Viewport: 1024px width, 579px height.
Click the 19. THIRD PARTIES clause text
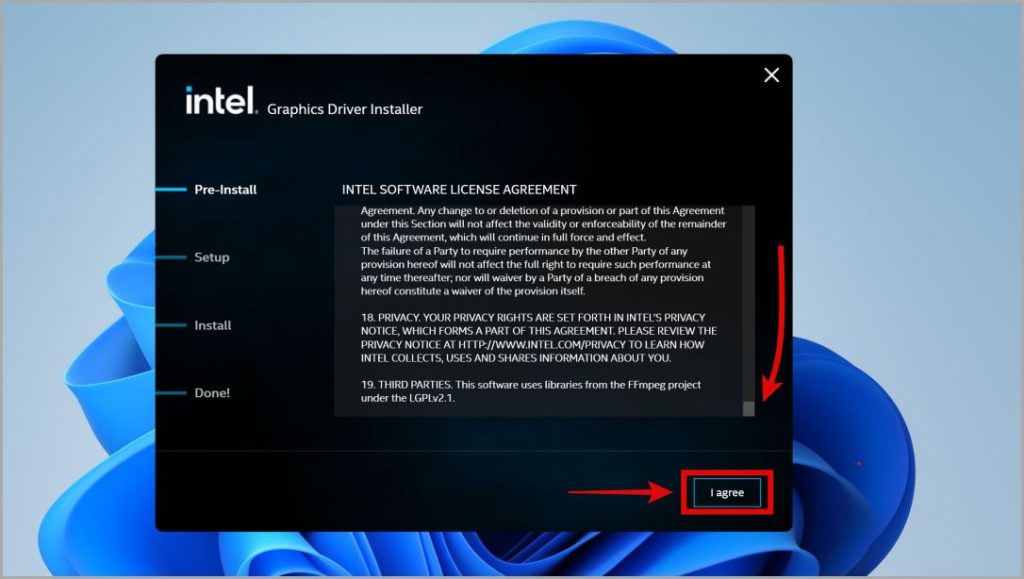530,391
